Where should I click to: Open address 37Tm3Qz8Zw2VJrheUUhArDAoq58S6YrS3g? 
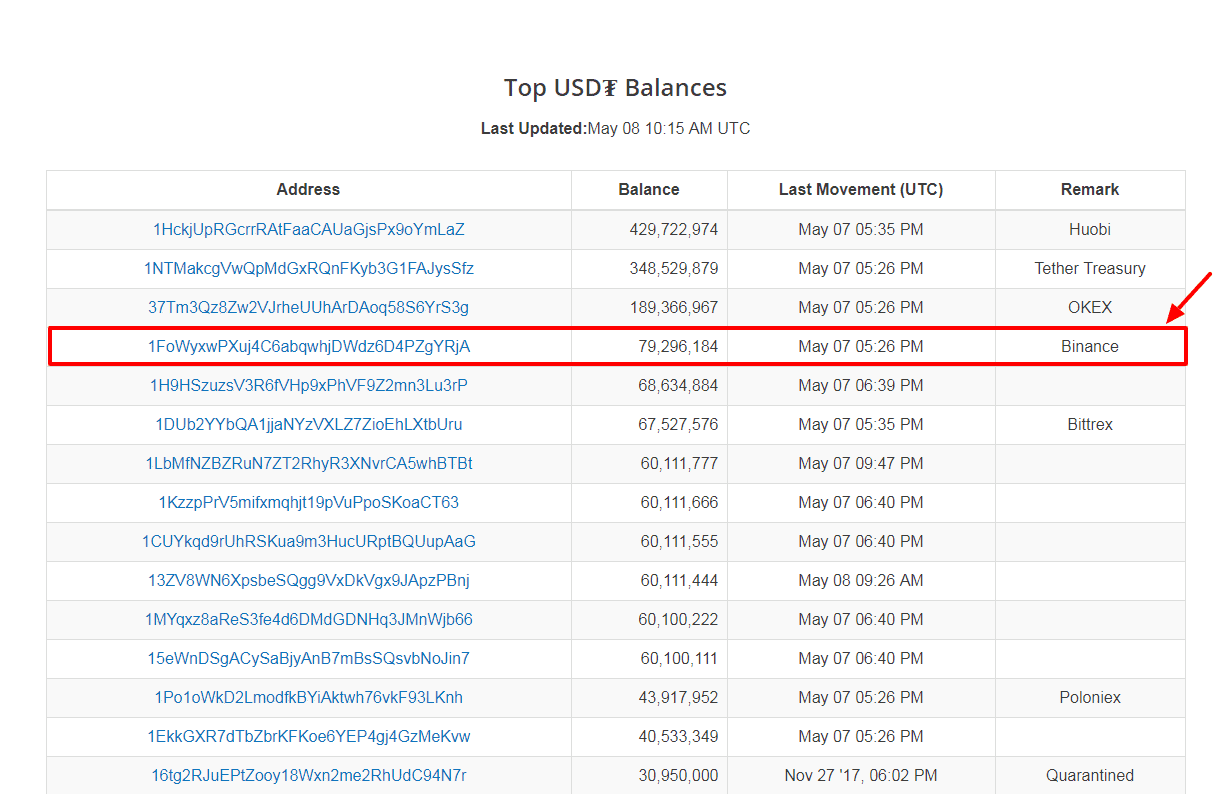(x=308, y=308)
